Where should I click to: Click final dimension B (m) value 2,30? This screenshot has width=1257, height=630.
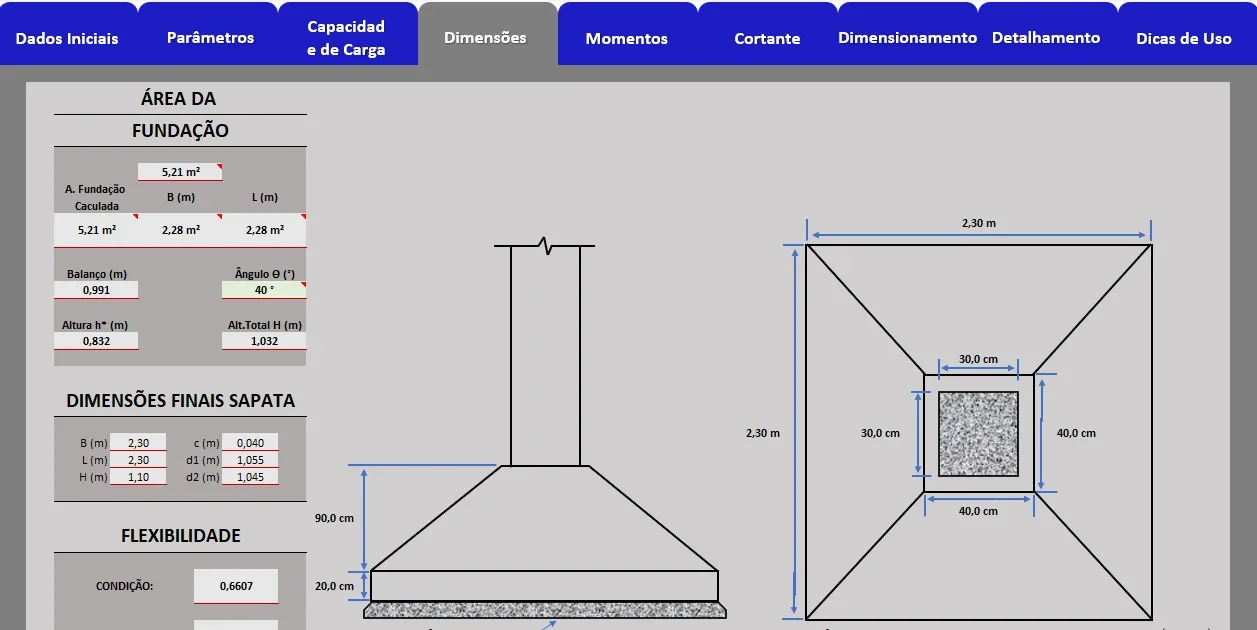tap(138, 443)
